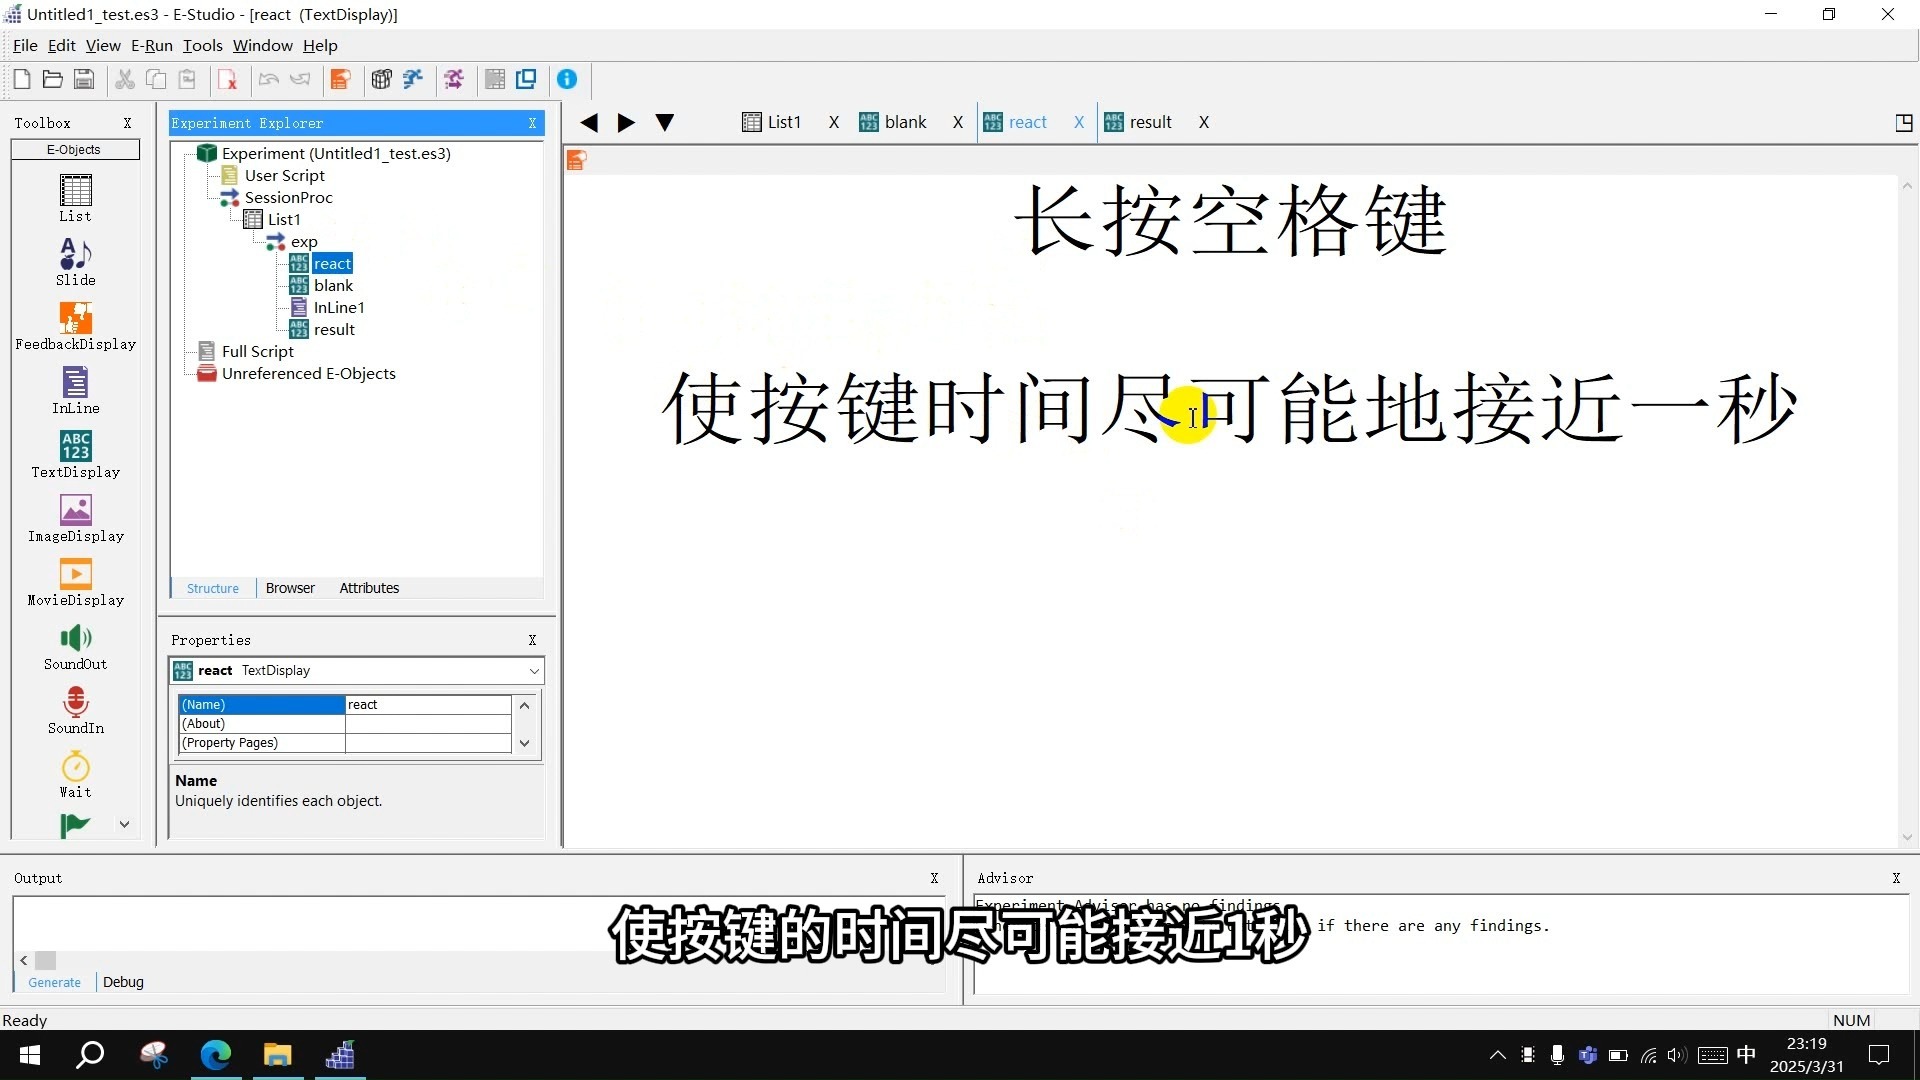Open the Debug output tab
This screenshot has width=1920, height=1080.
pos(122,982)
